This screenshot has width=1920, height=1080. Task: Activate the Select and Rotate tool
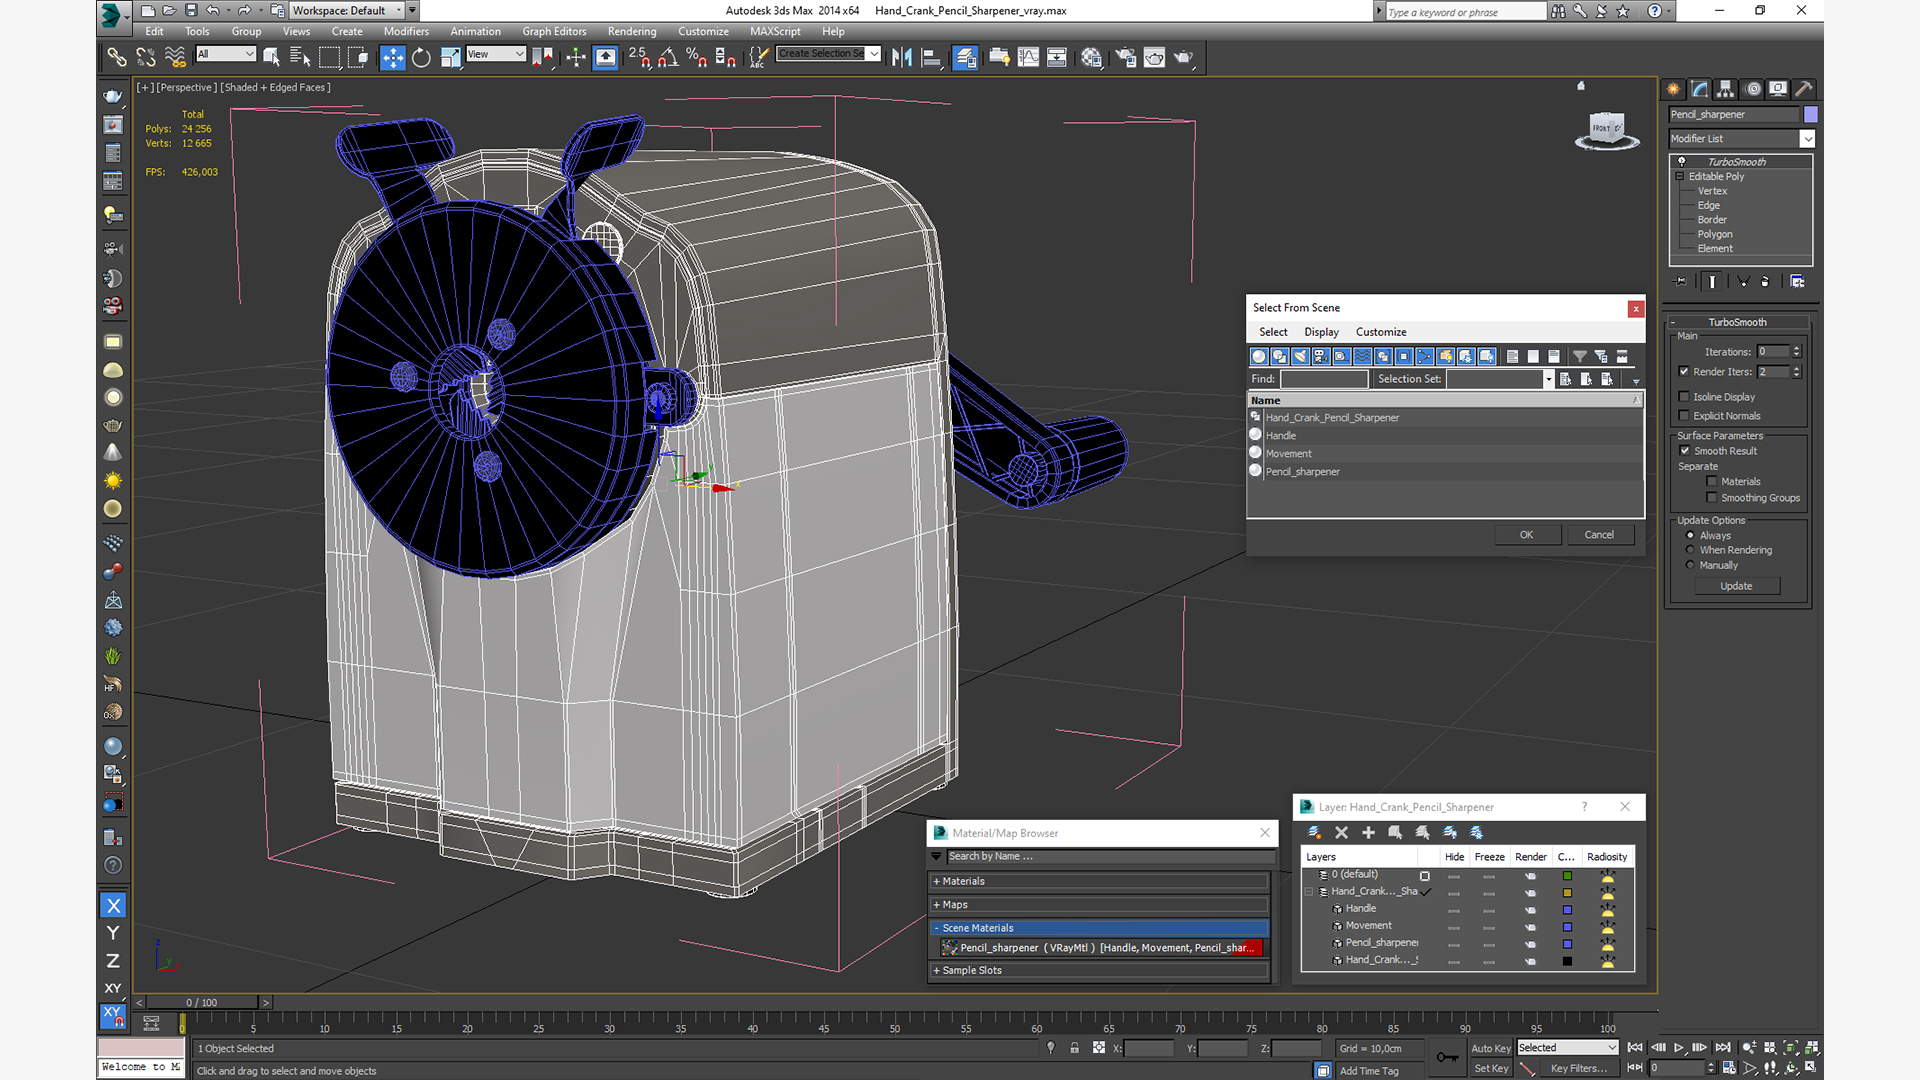click(x=421, y=58)
